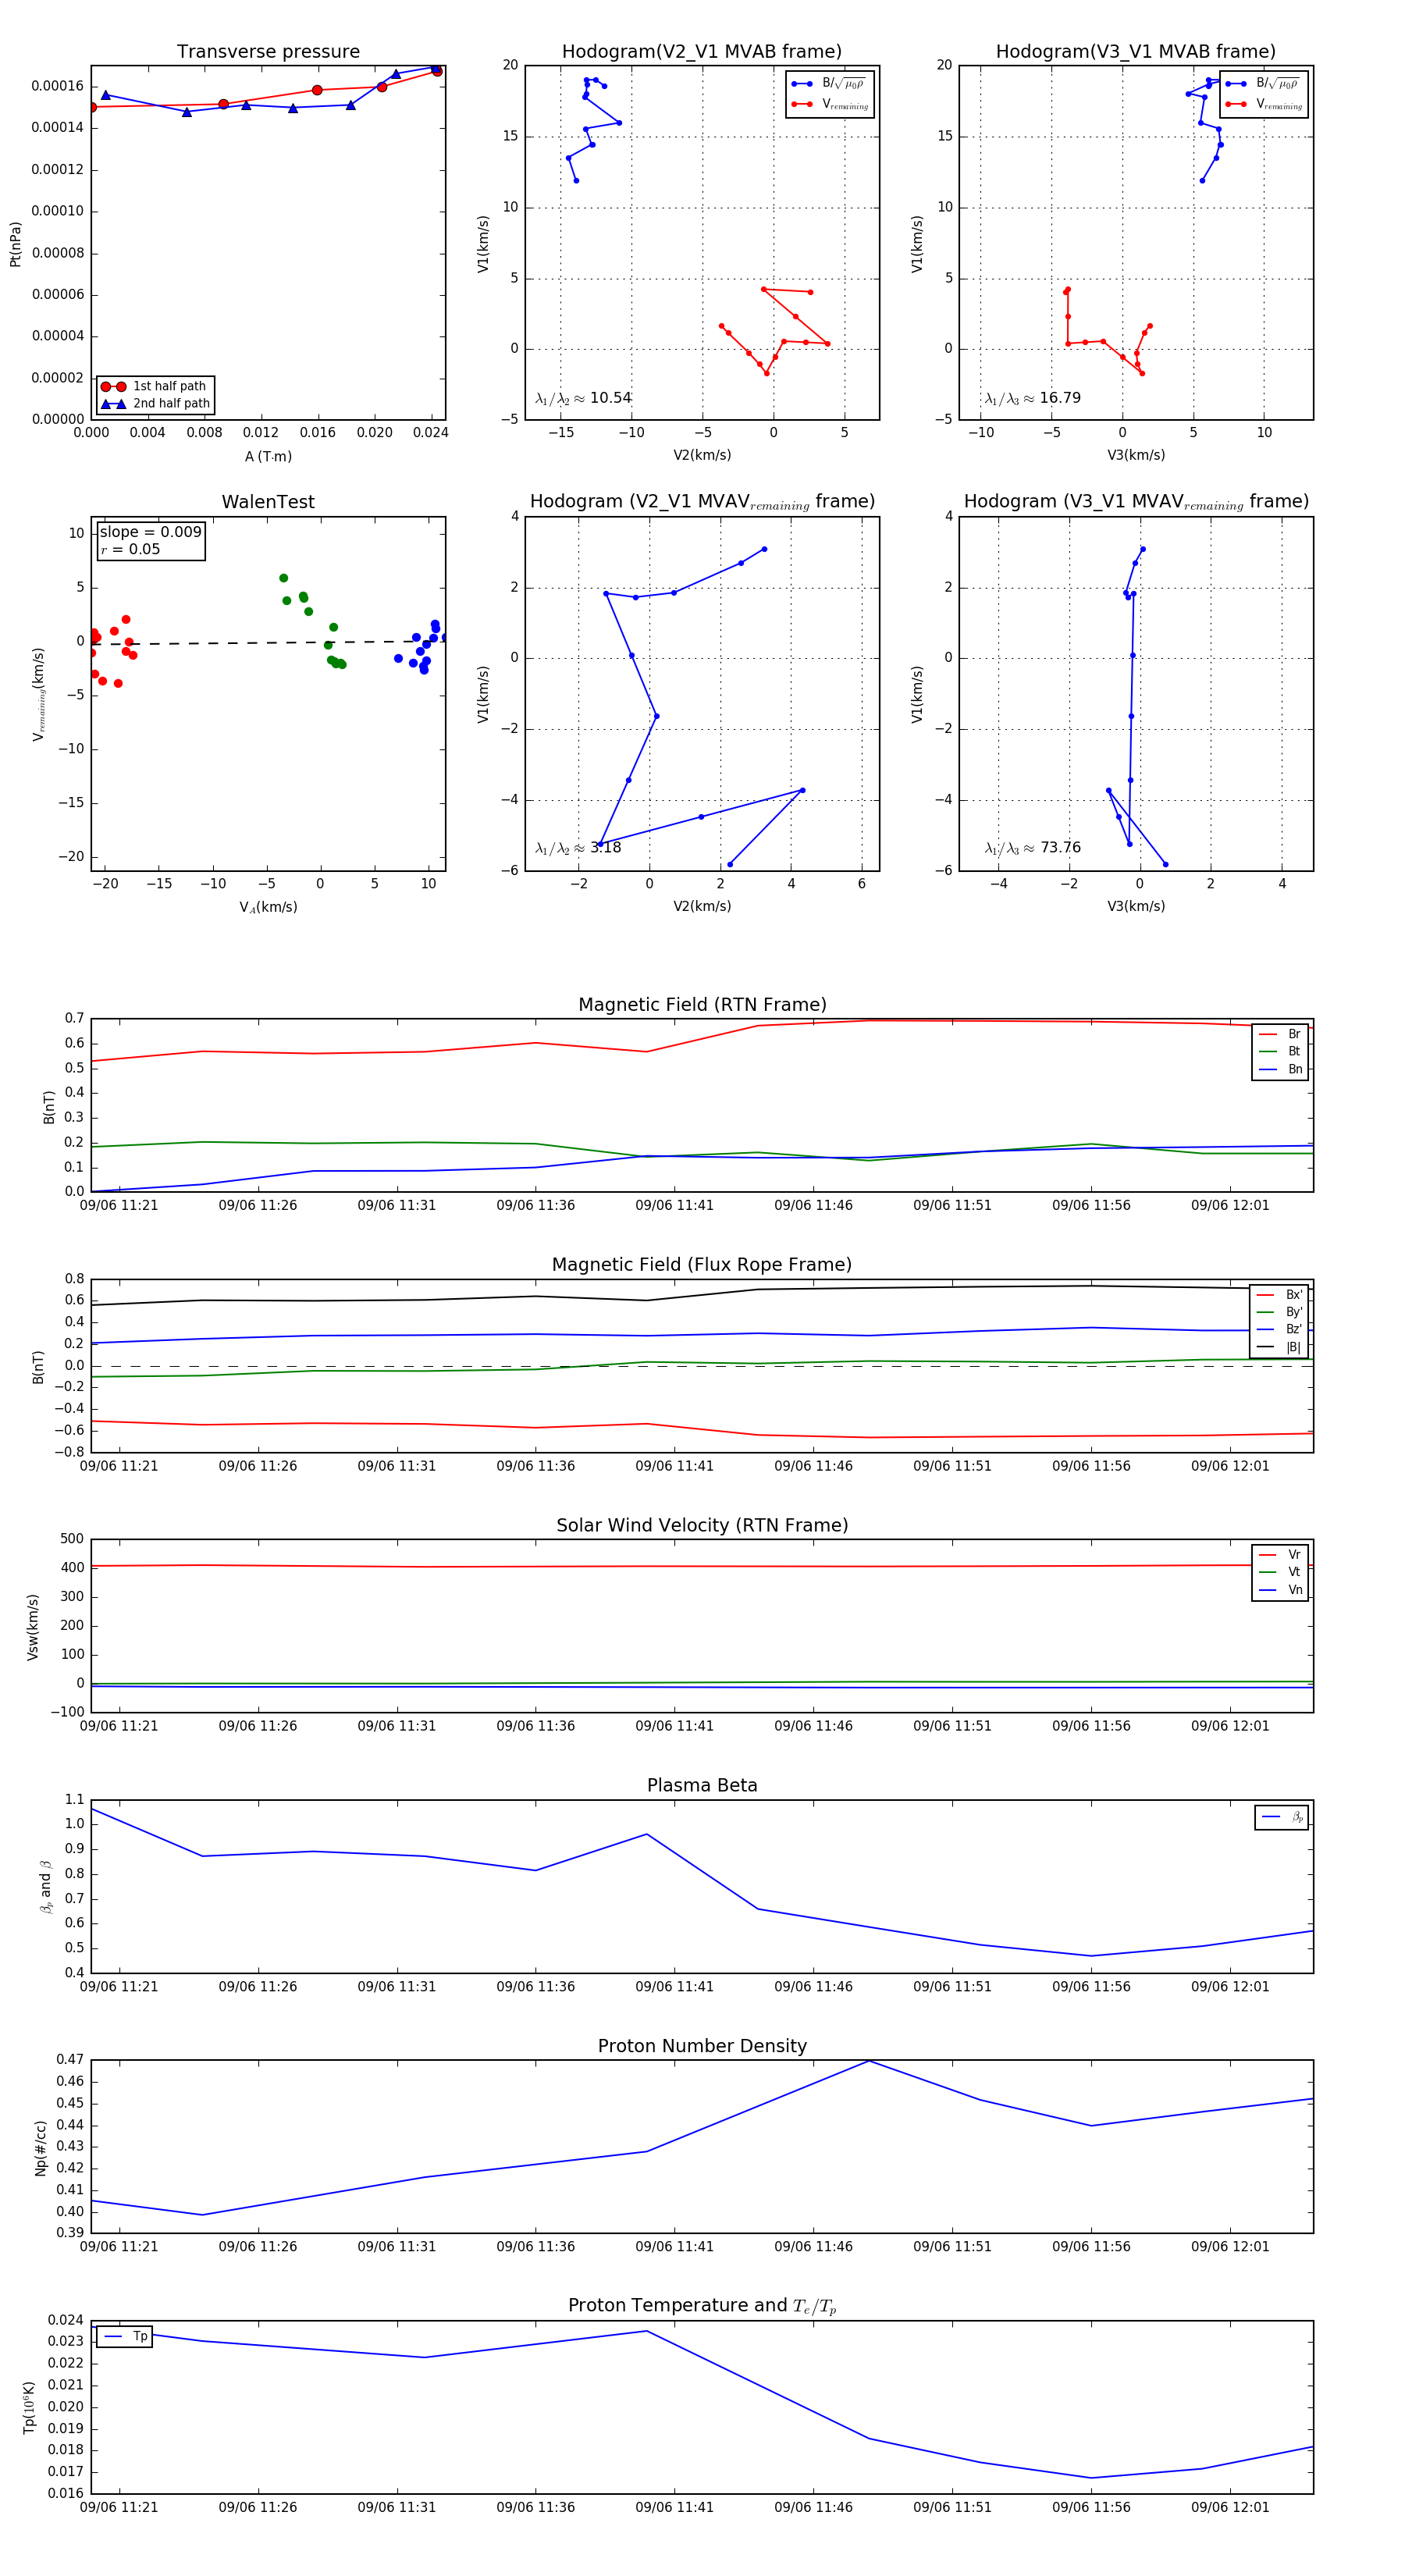
Task: Click the Hodogram (V3_V1 MVAV_remaining frame) title
Action: [1136, 502]
